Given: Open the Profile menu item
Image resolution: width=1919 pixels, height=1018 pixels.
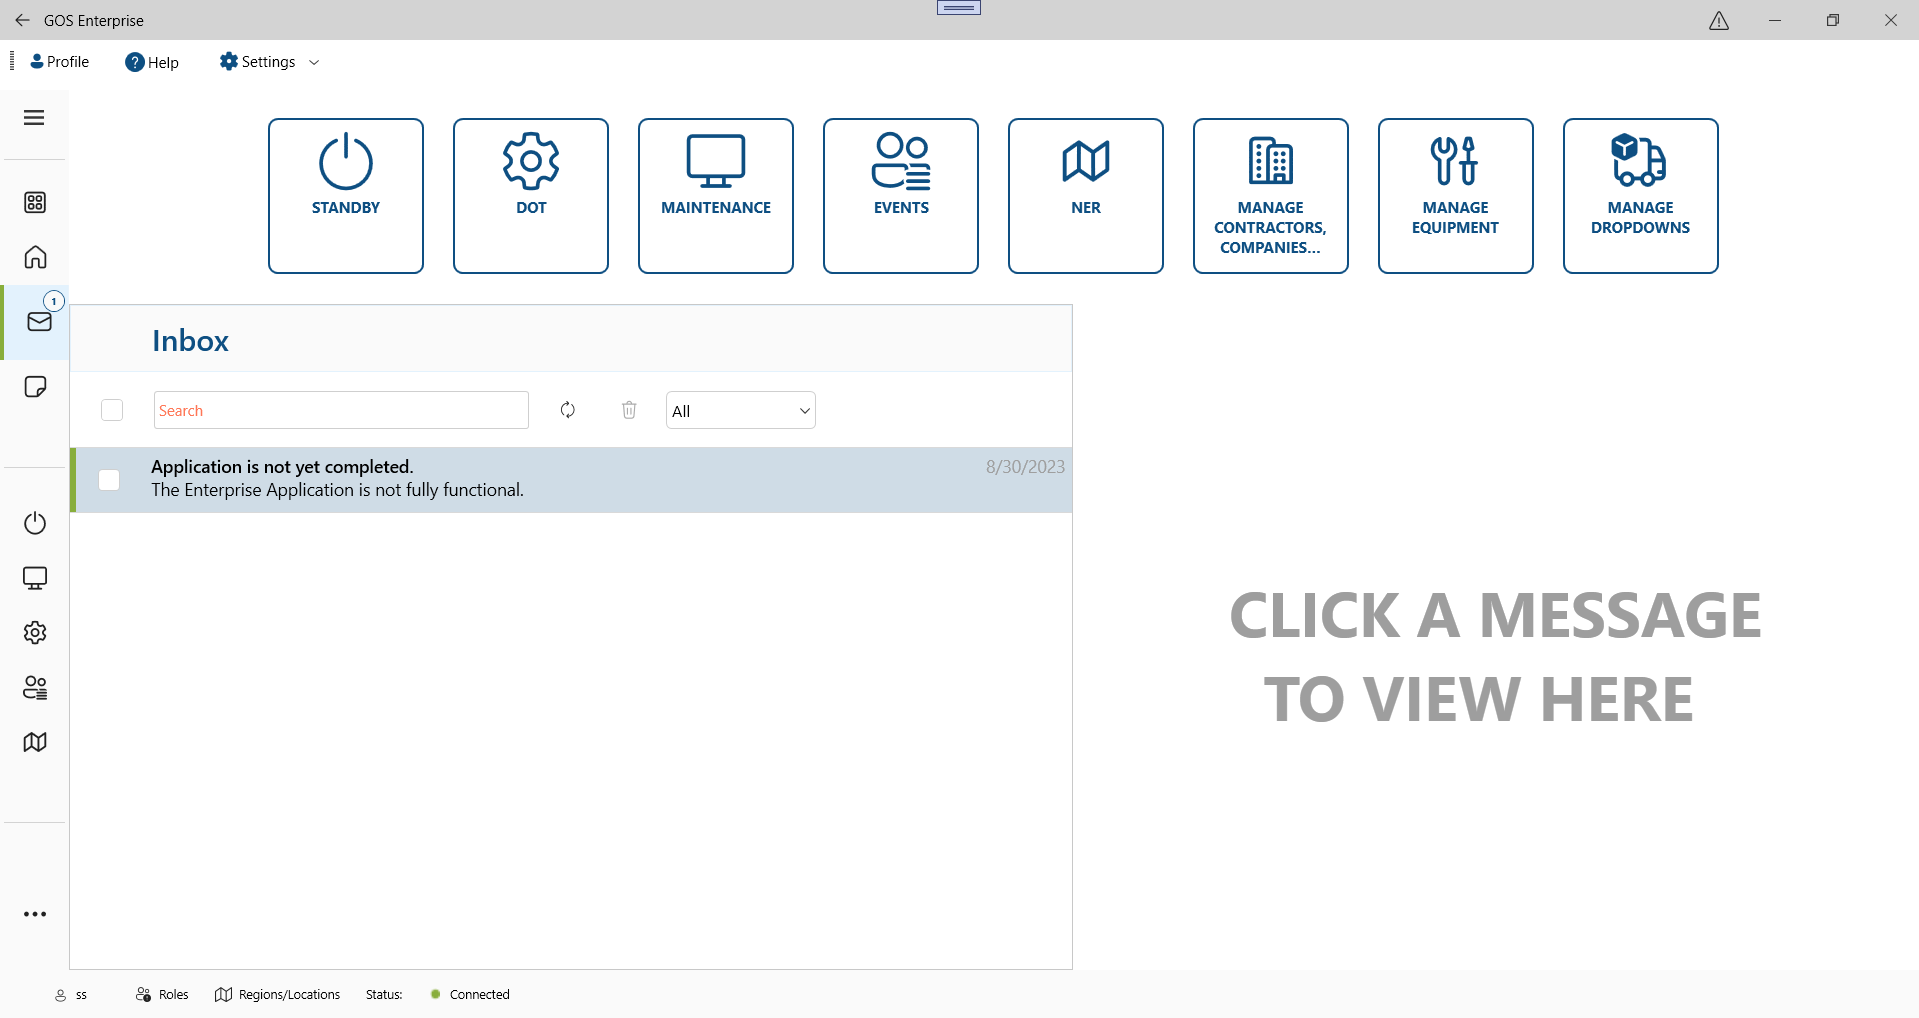Looking at the screenshot, I should [x=60, y=62].
